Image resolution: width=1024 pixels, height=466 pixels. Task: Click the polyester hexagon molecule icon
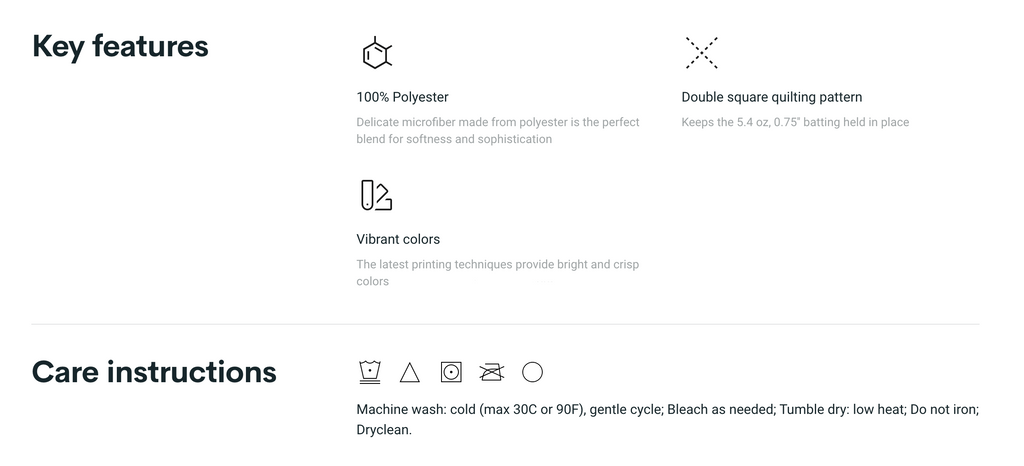coord(376,54)
